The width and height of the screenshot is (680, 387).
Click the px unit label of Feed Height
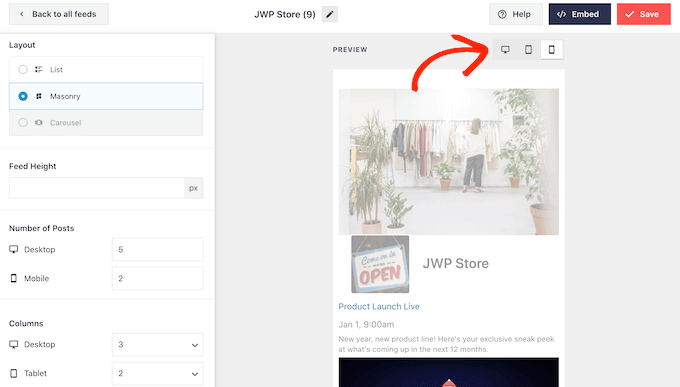[x=193, y=188]
